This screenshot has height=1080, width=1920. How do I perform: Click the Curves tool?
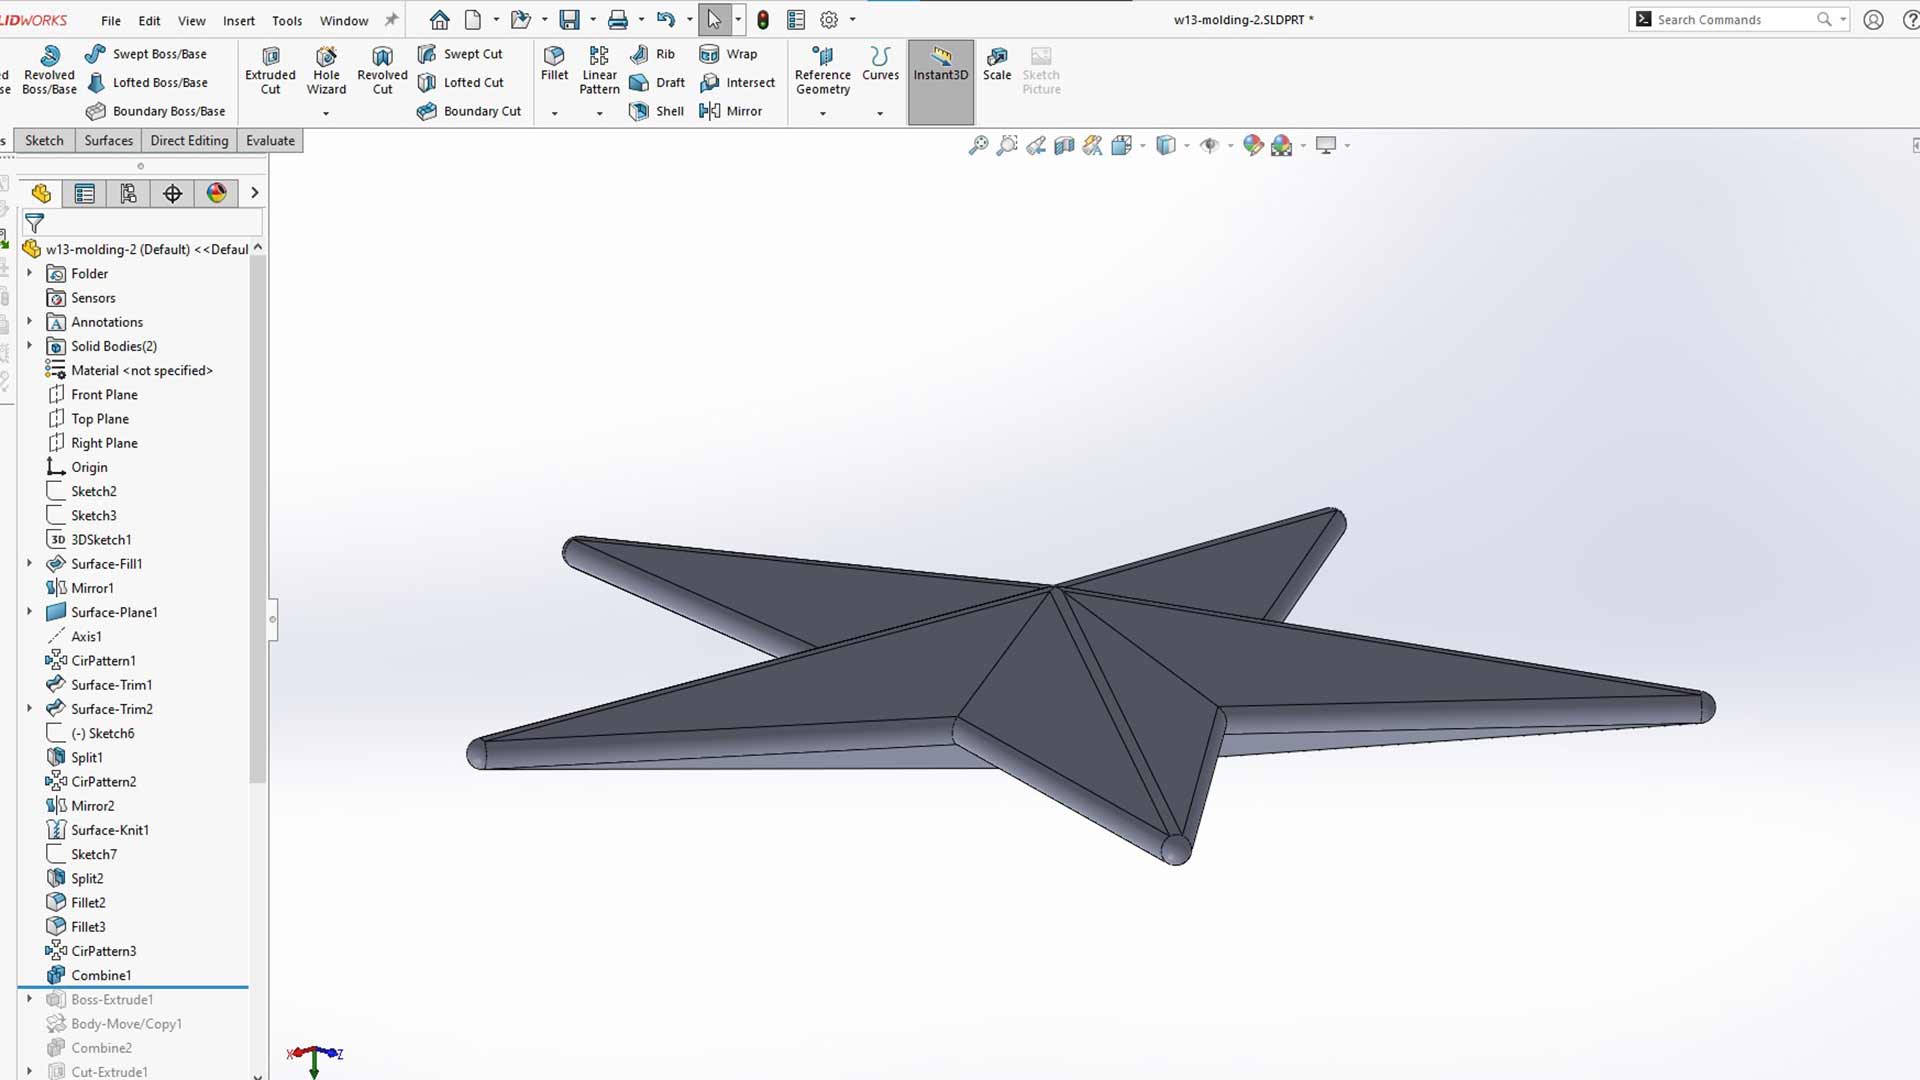[x=880, y=63]
